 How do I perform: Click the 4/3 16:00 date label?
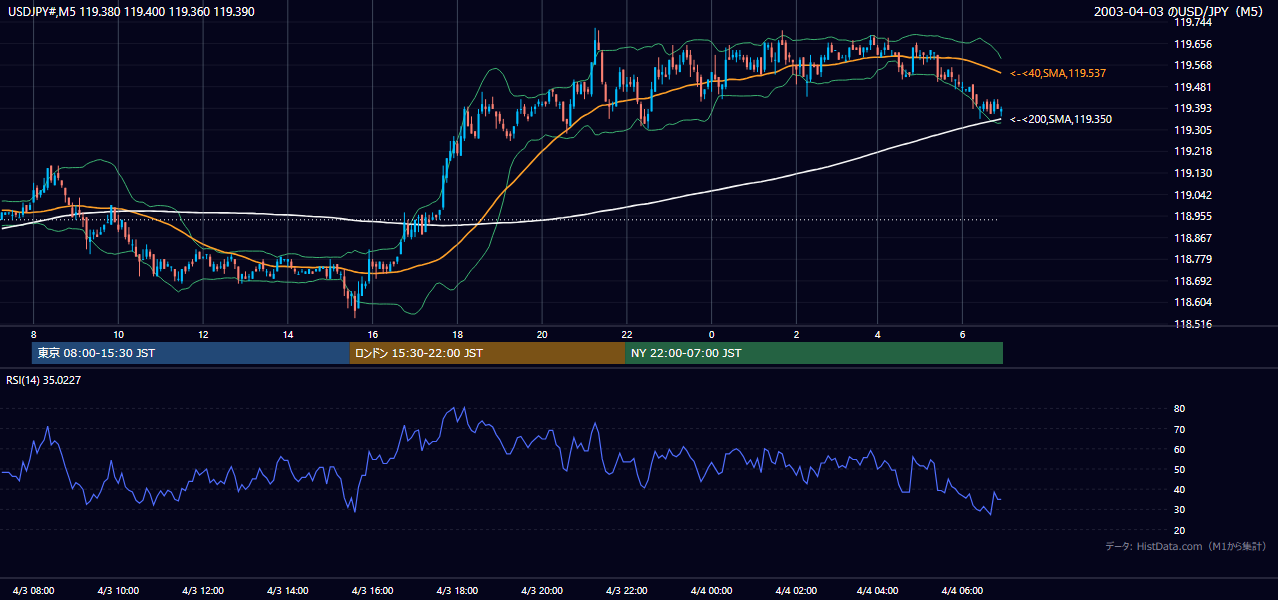click(373, 590)
